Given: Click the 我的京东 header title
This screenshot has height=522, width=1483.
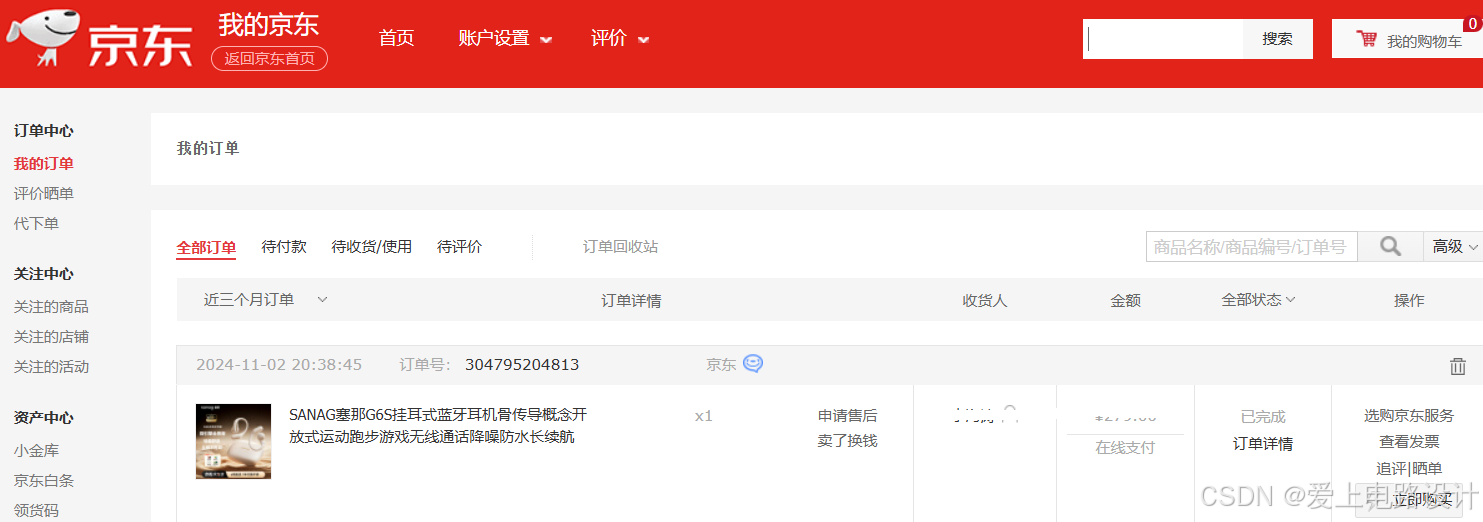Looking at the screenshot, I should point(269,24).
